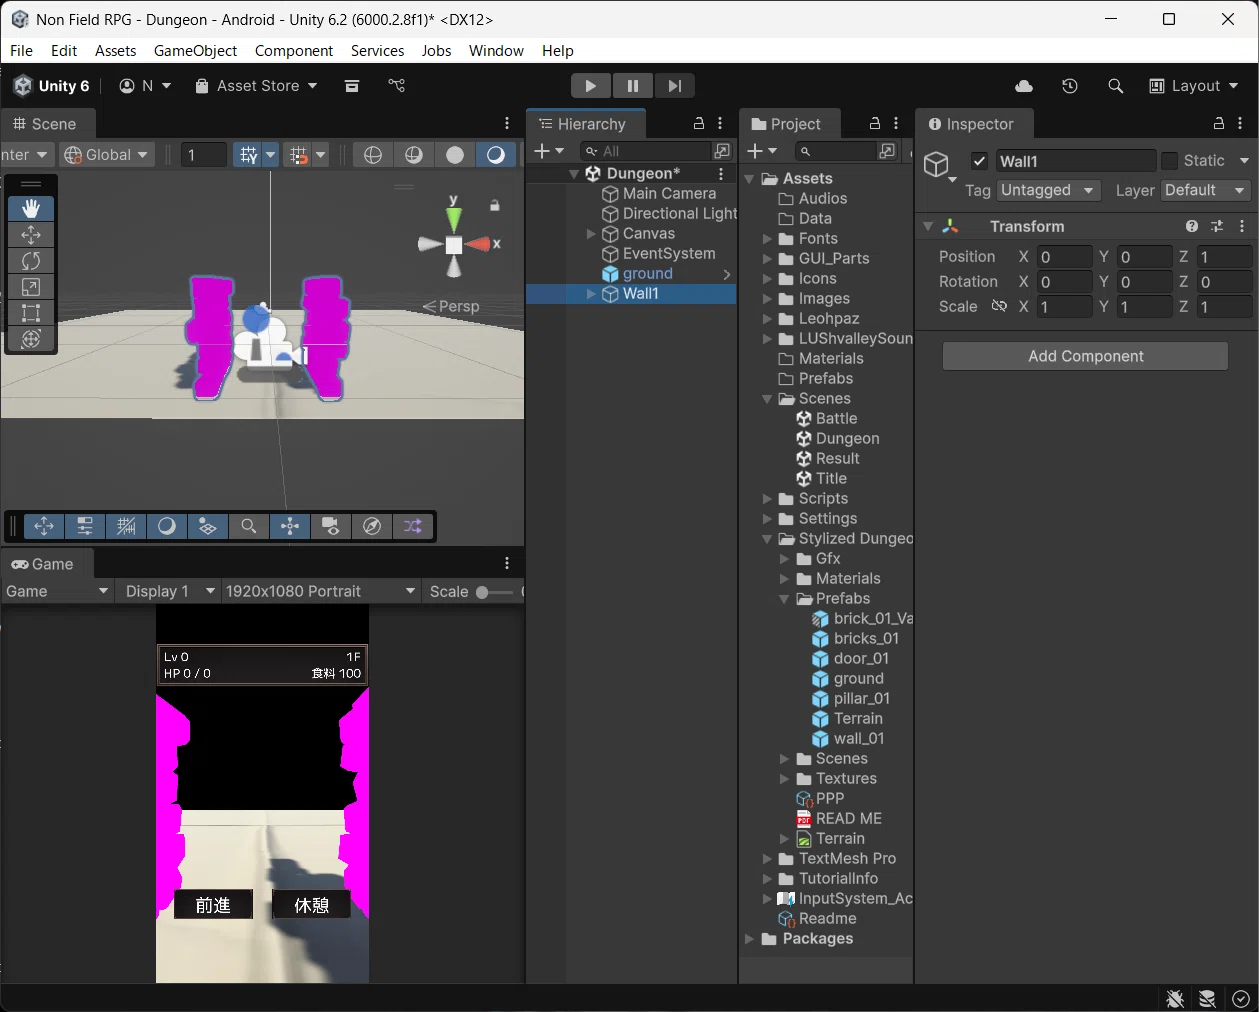
Task: Open the Display 1 dropdown
Action: (x=167, y=591)
